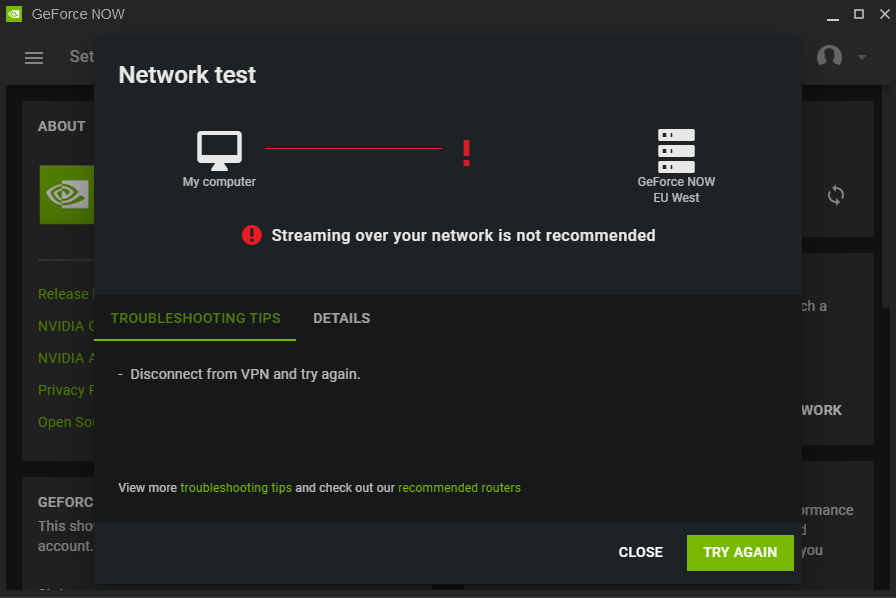Switch to the Details tab
This screenshot has height=598, width=896.
pyautogui.click(x=341, y=318)
